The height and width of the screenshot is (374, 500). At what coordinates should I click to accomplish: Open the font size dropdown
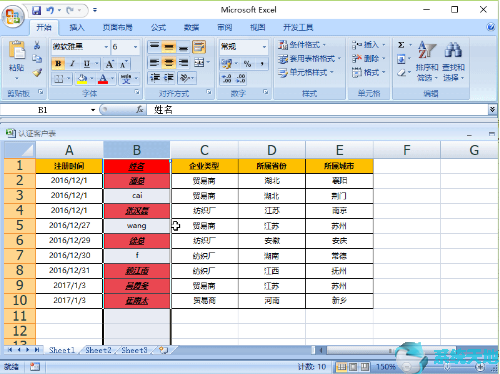(135, 47)
